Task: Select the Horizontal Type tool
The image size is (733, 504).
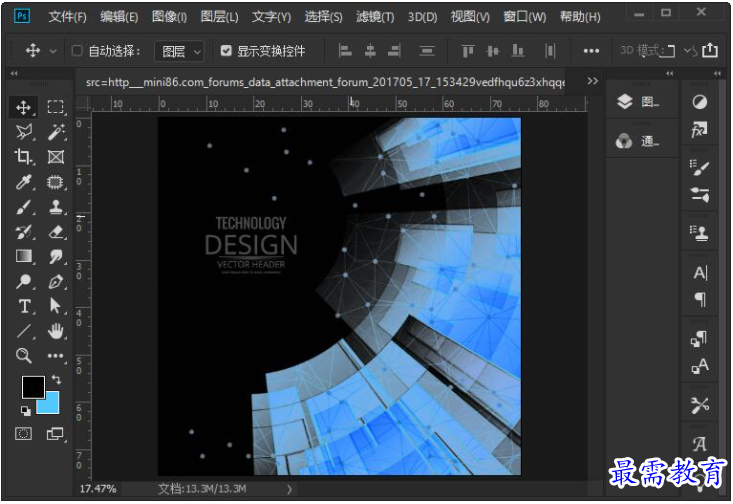Action: [x=23, y=306]
